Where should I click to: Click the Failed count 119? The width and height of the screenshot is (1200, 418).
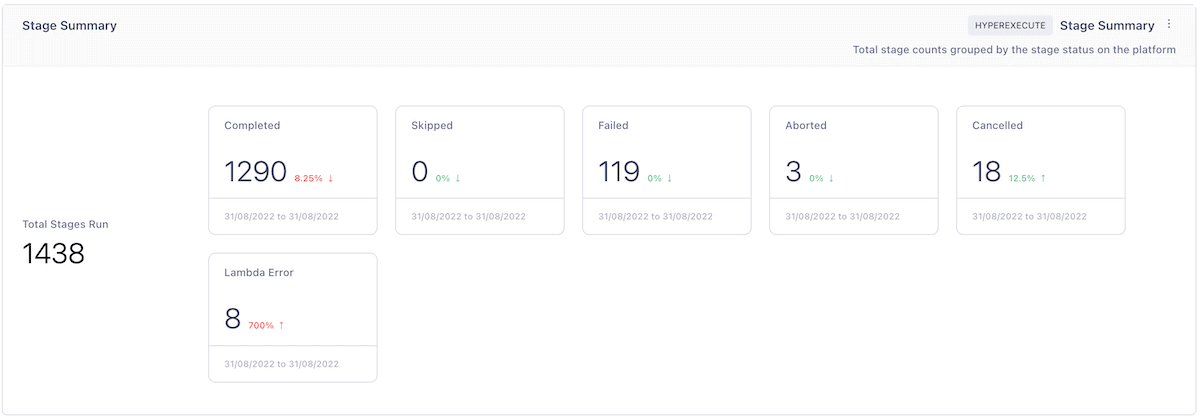(619, 173)
